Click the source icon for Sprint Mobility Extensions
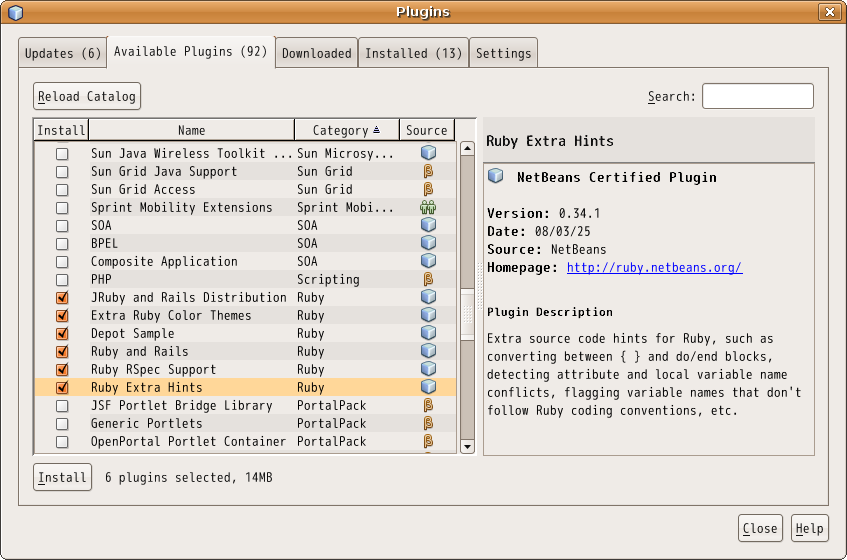Screen dimensions: 847x560 [428, 208]
